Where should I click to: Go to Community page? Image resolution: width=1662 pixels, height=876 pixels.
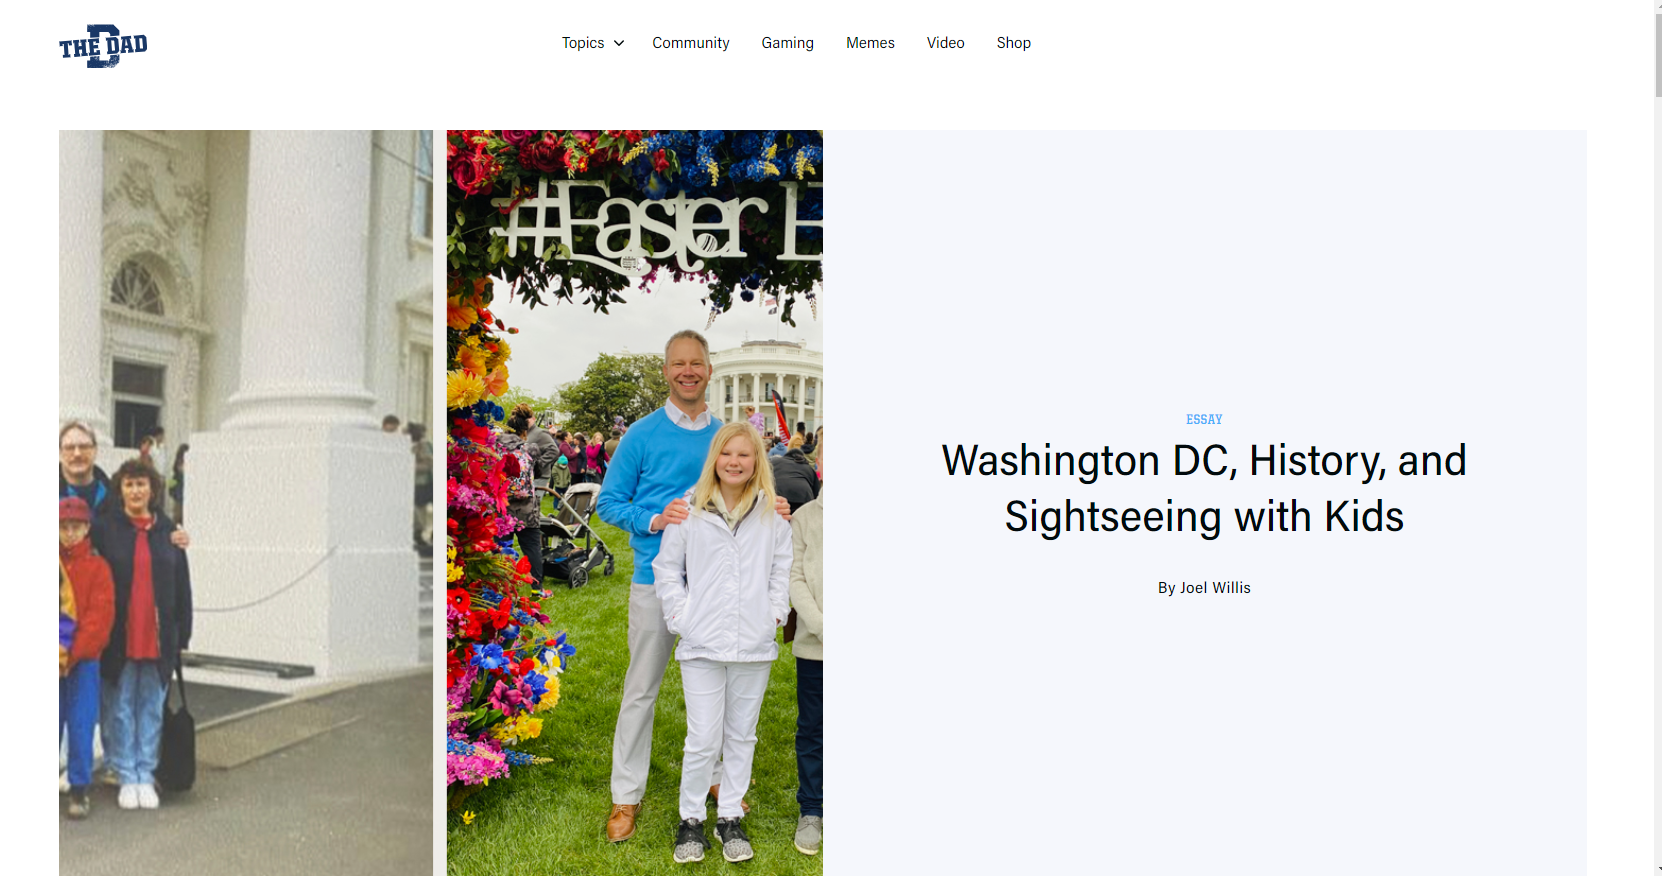pyautogui.click(x=691, y=43)
